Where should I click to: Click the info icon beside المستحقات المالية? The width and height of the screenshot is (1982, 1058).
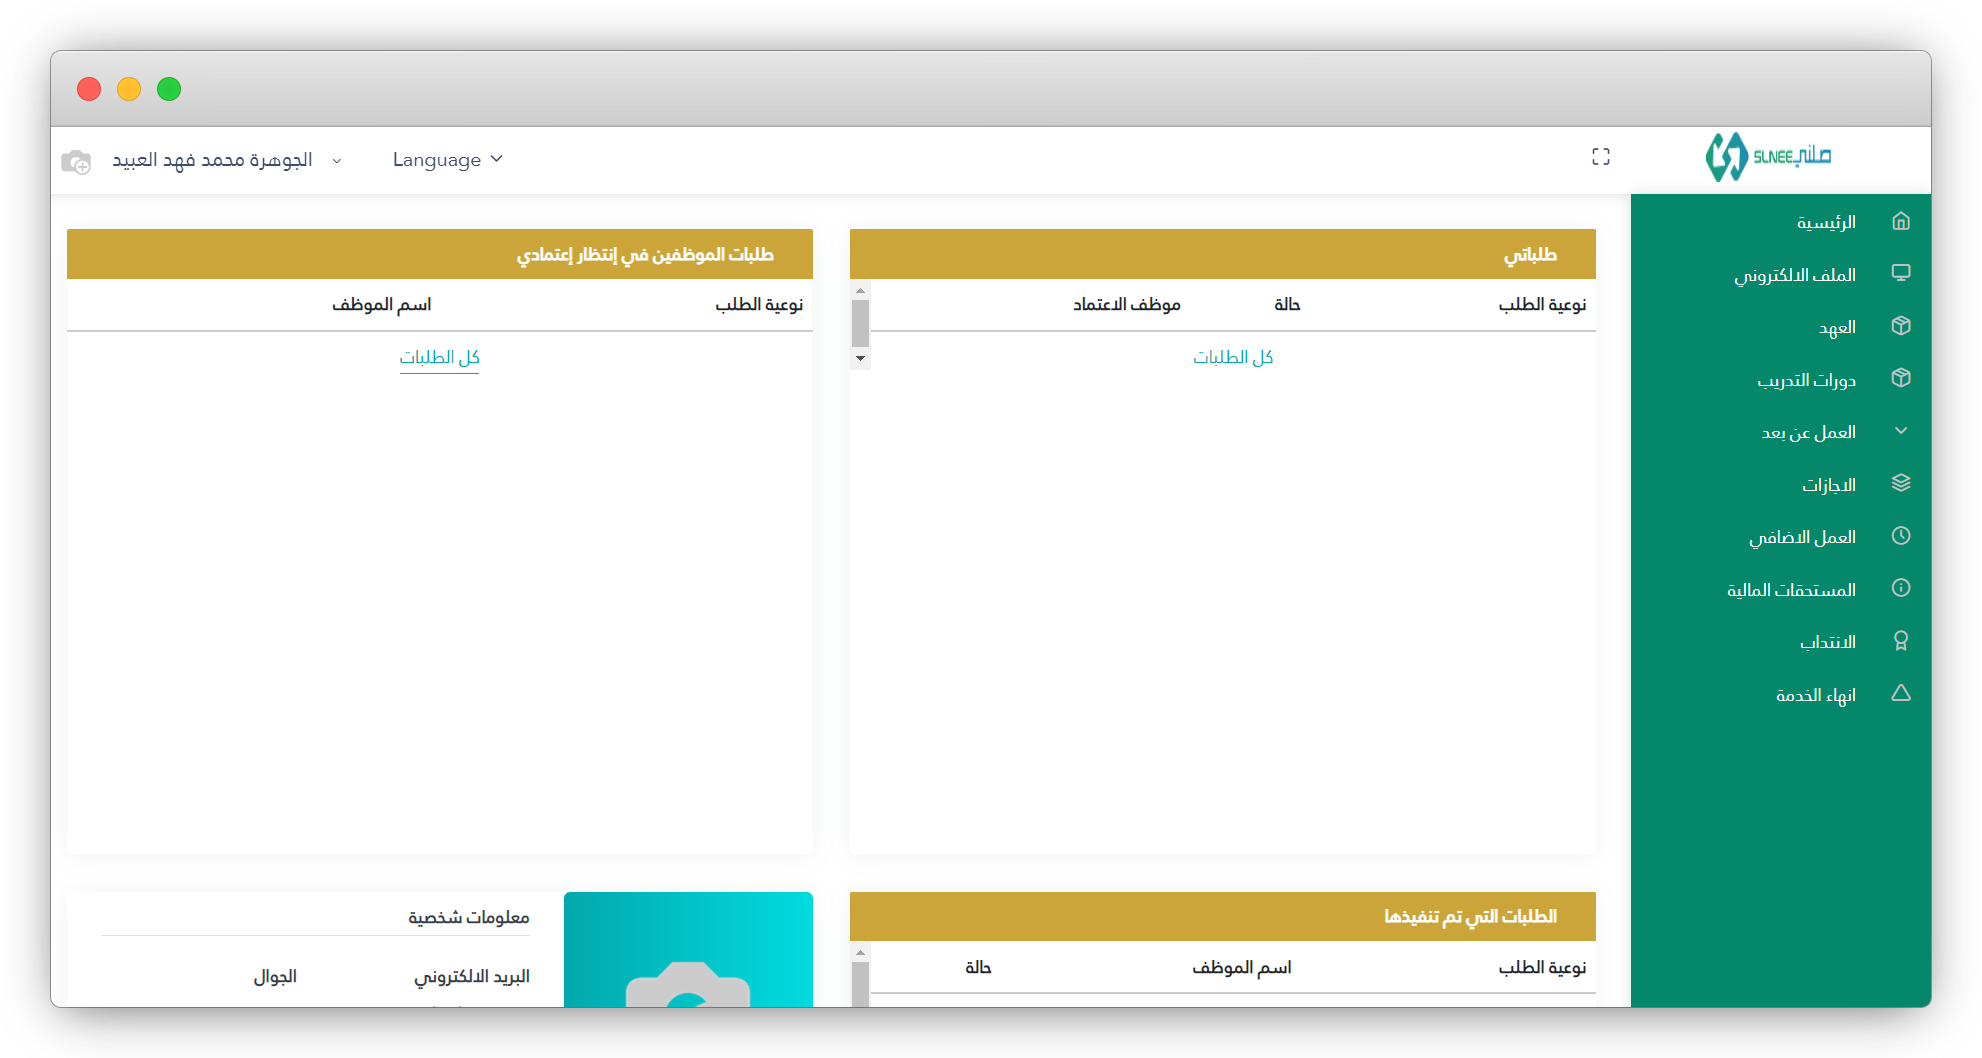point(1901,588)
